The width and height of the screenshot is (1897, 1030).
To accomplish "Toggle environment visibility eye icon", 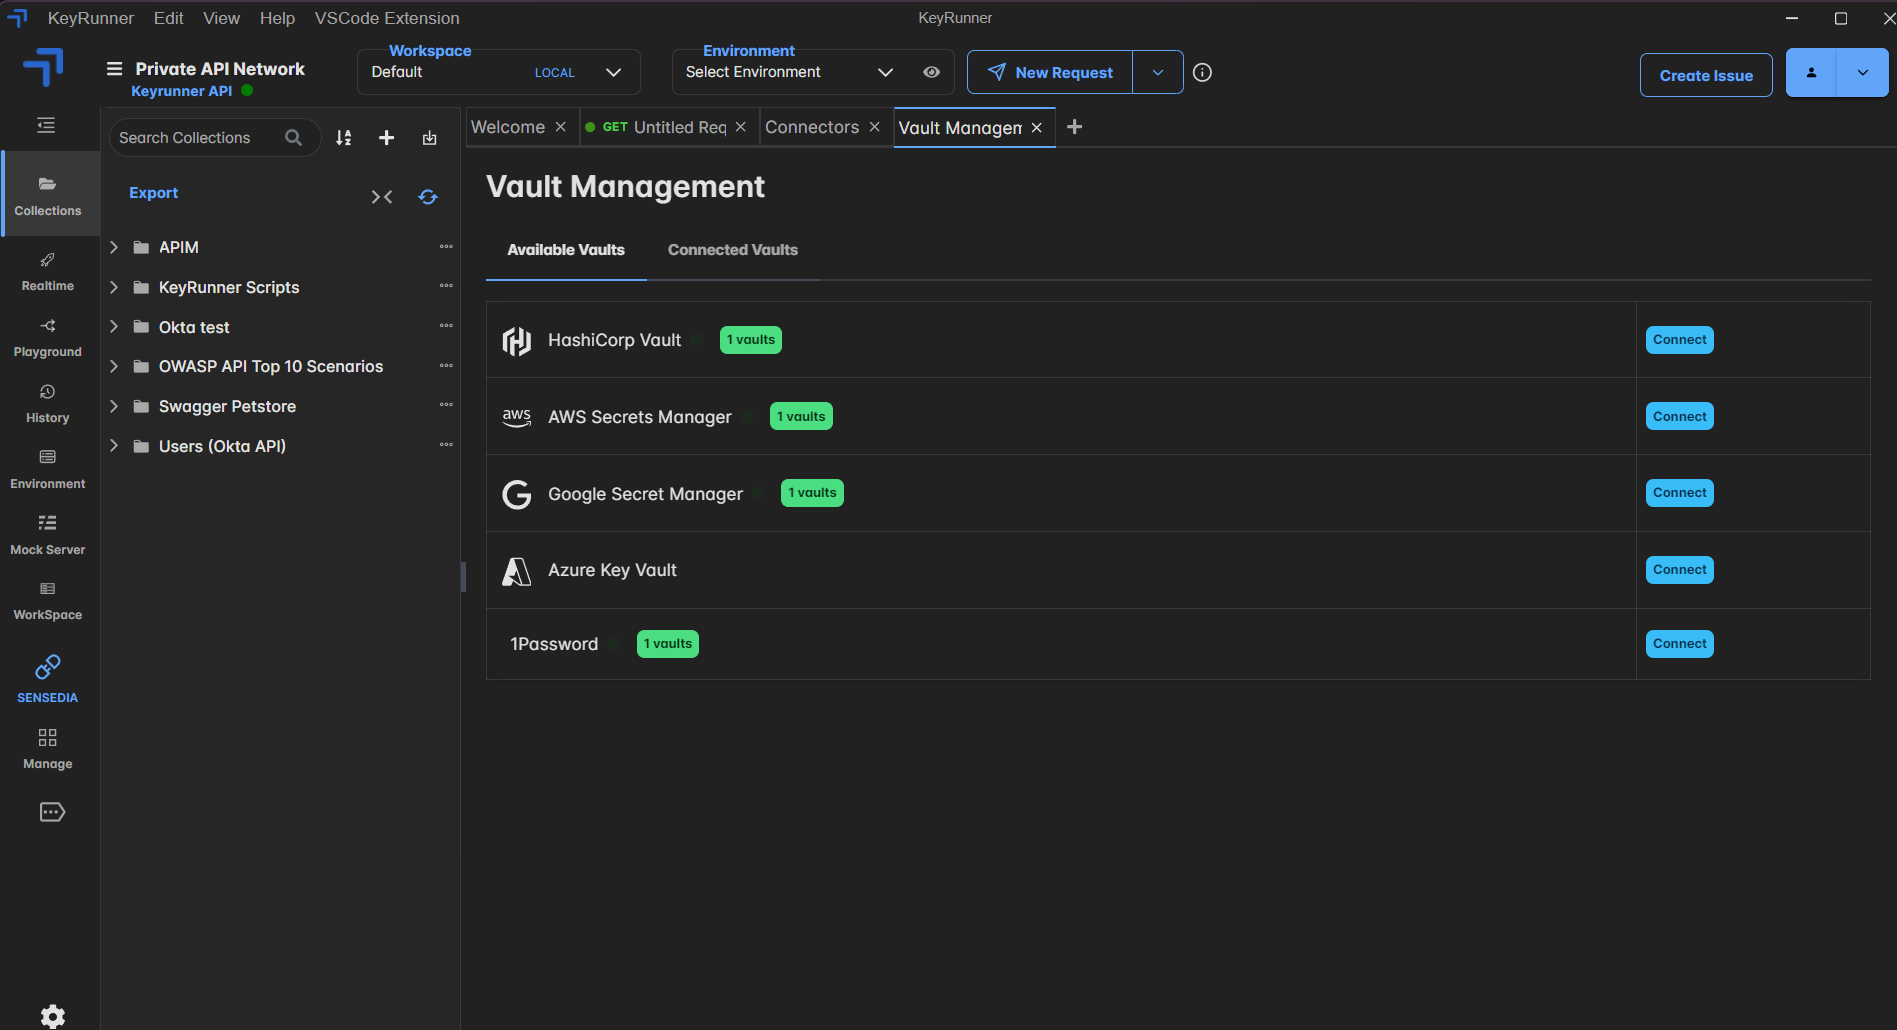I will point(931,72).
